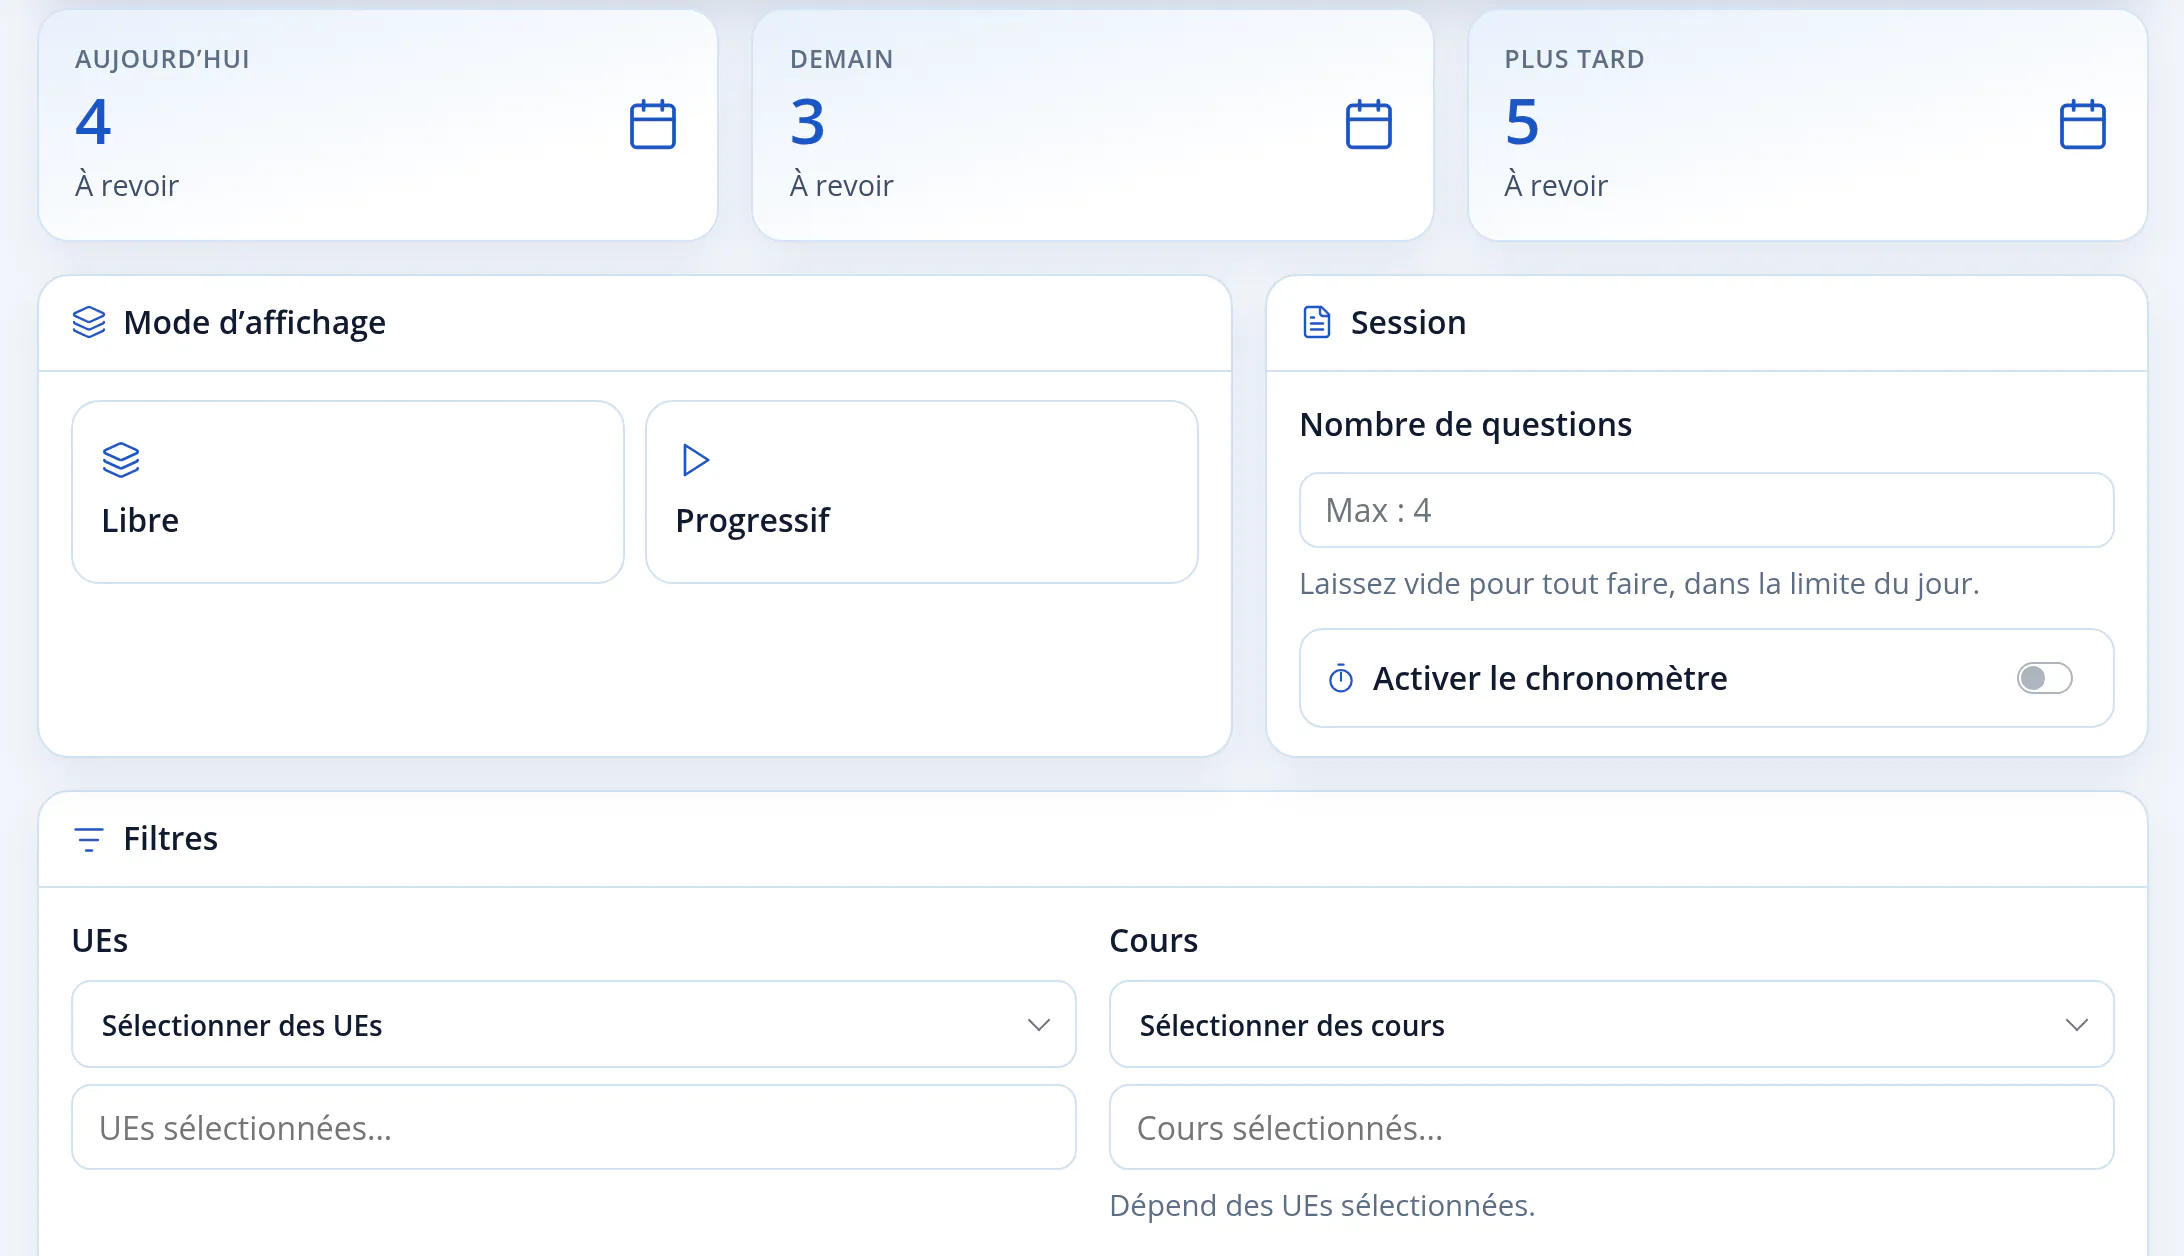This screenshot has height=1256, width=2184.
Task: Click the Laissez vide pour tout faire hint
Action: click(1639, 583)
